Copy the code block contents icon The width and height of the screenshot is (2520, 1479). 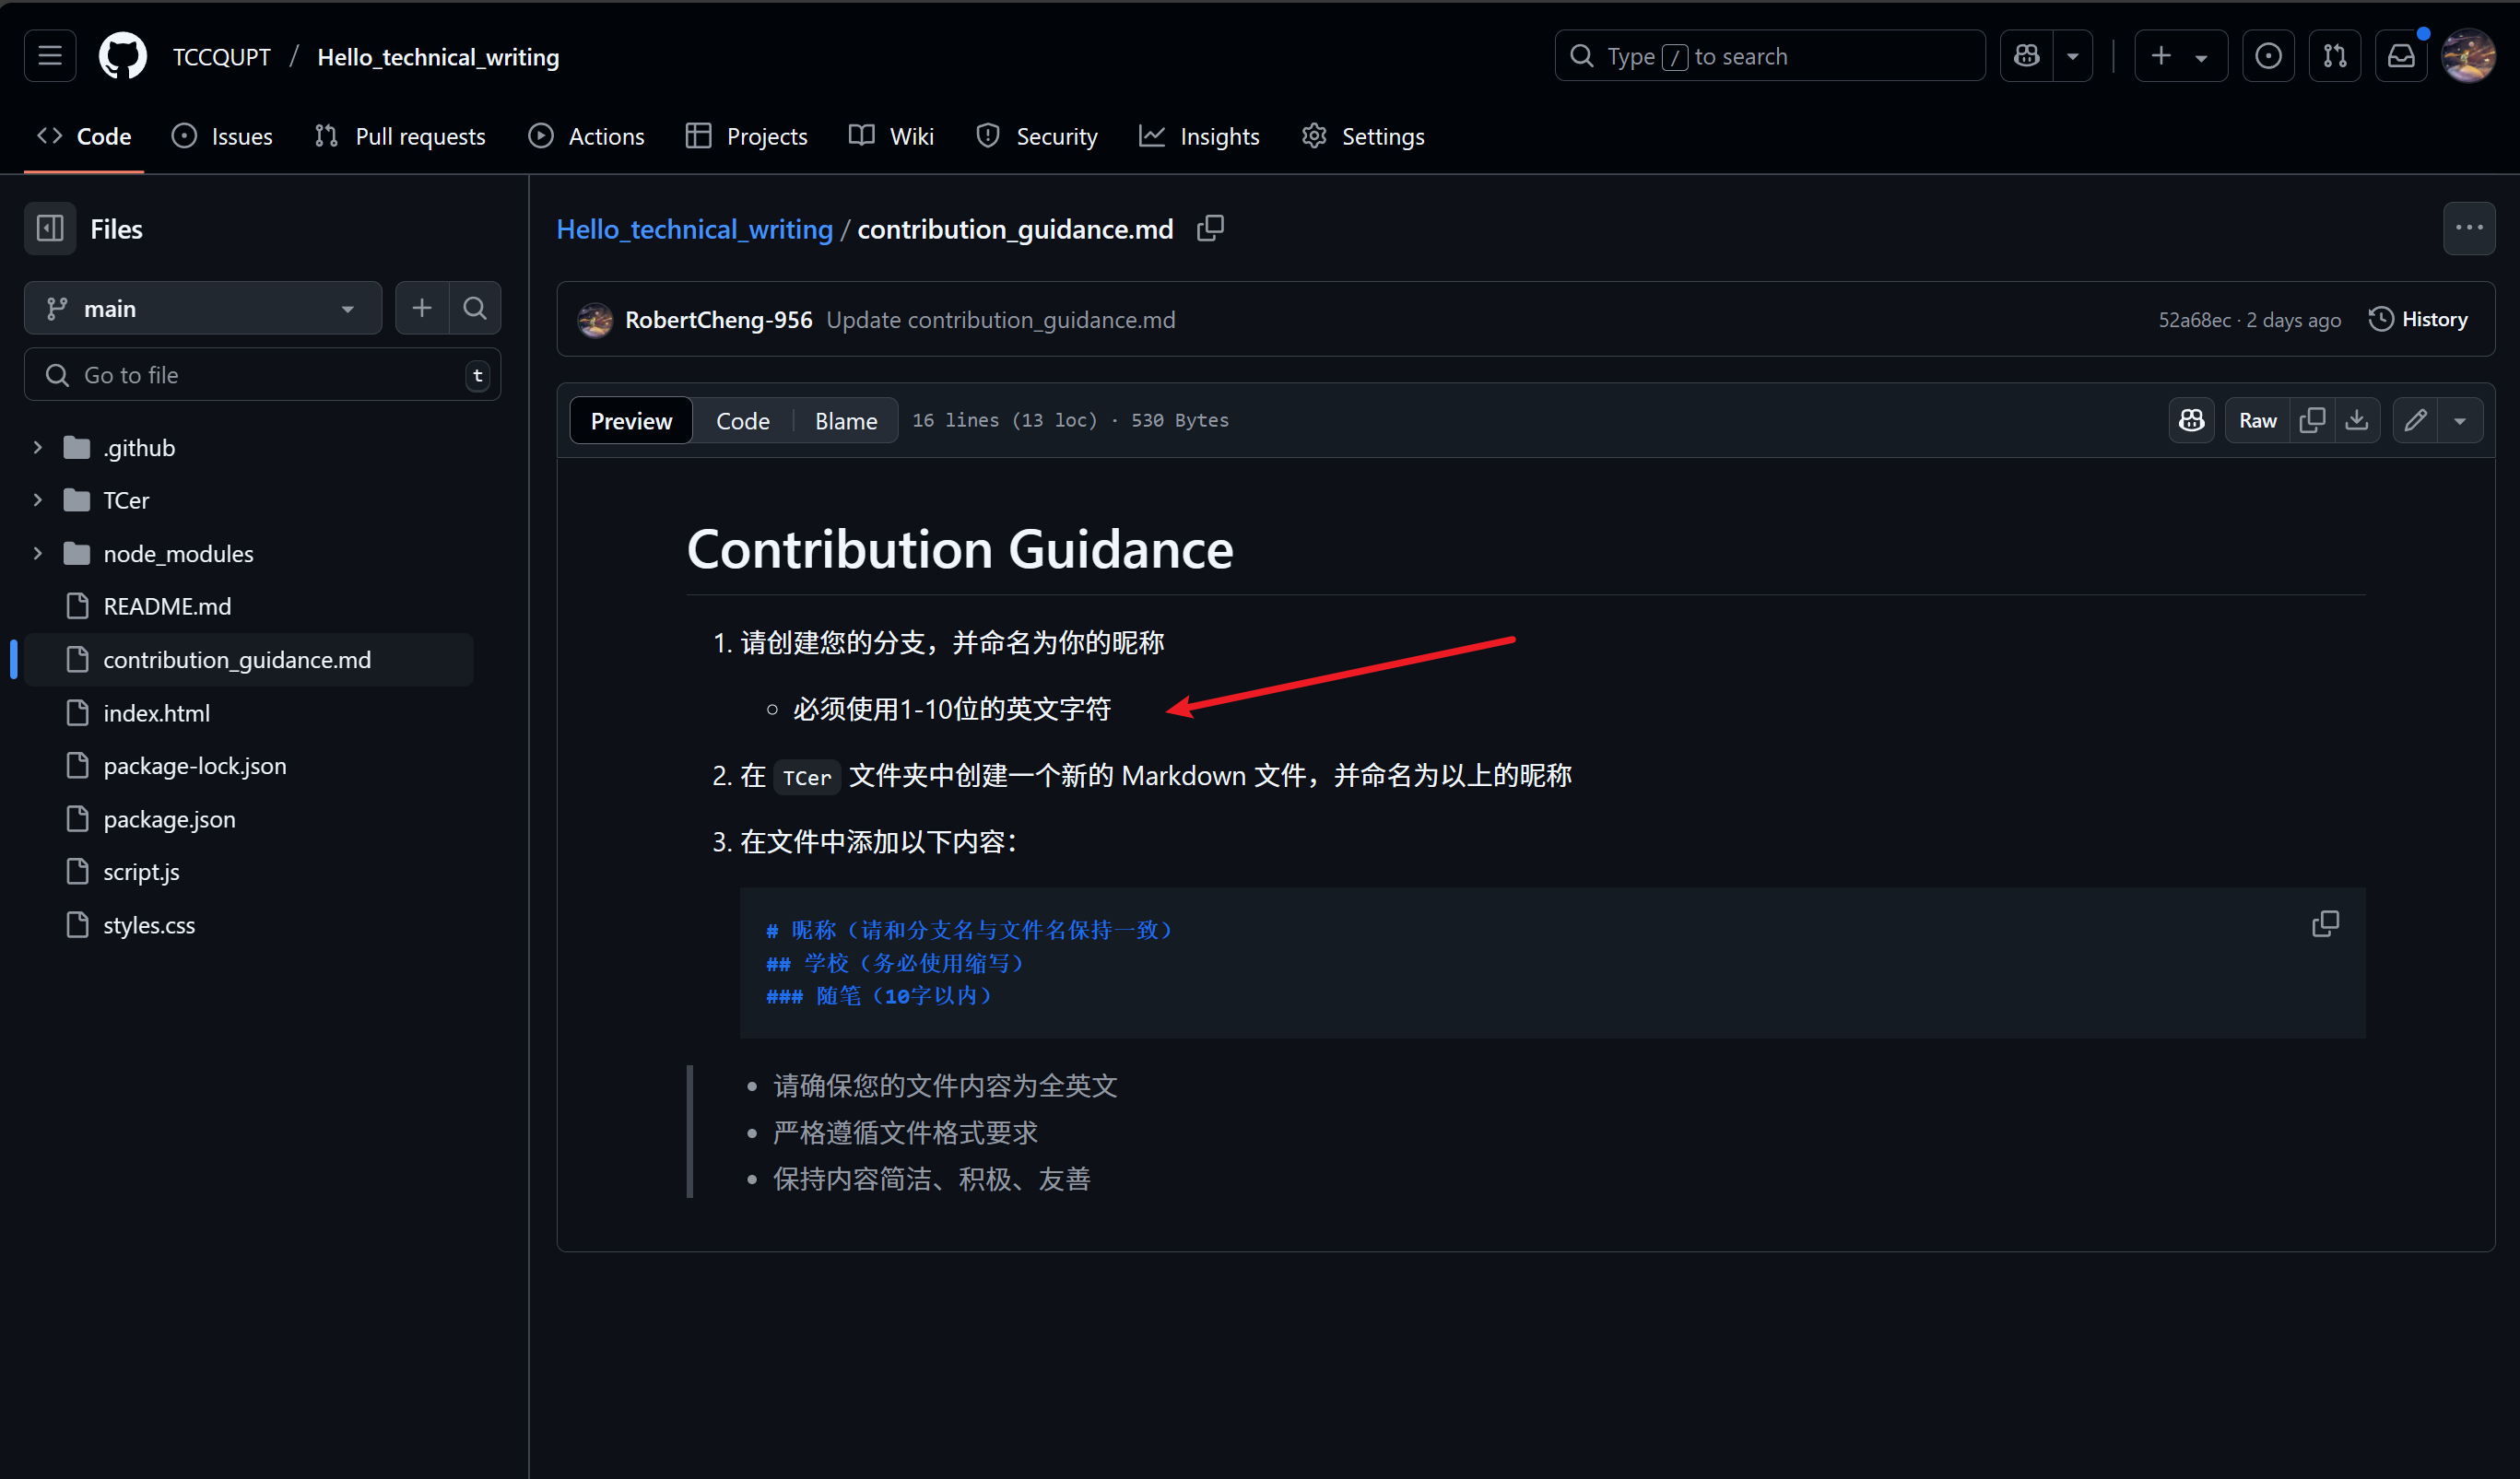2325,924
